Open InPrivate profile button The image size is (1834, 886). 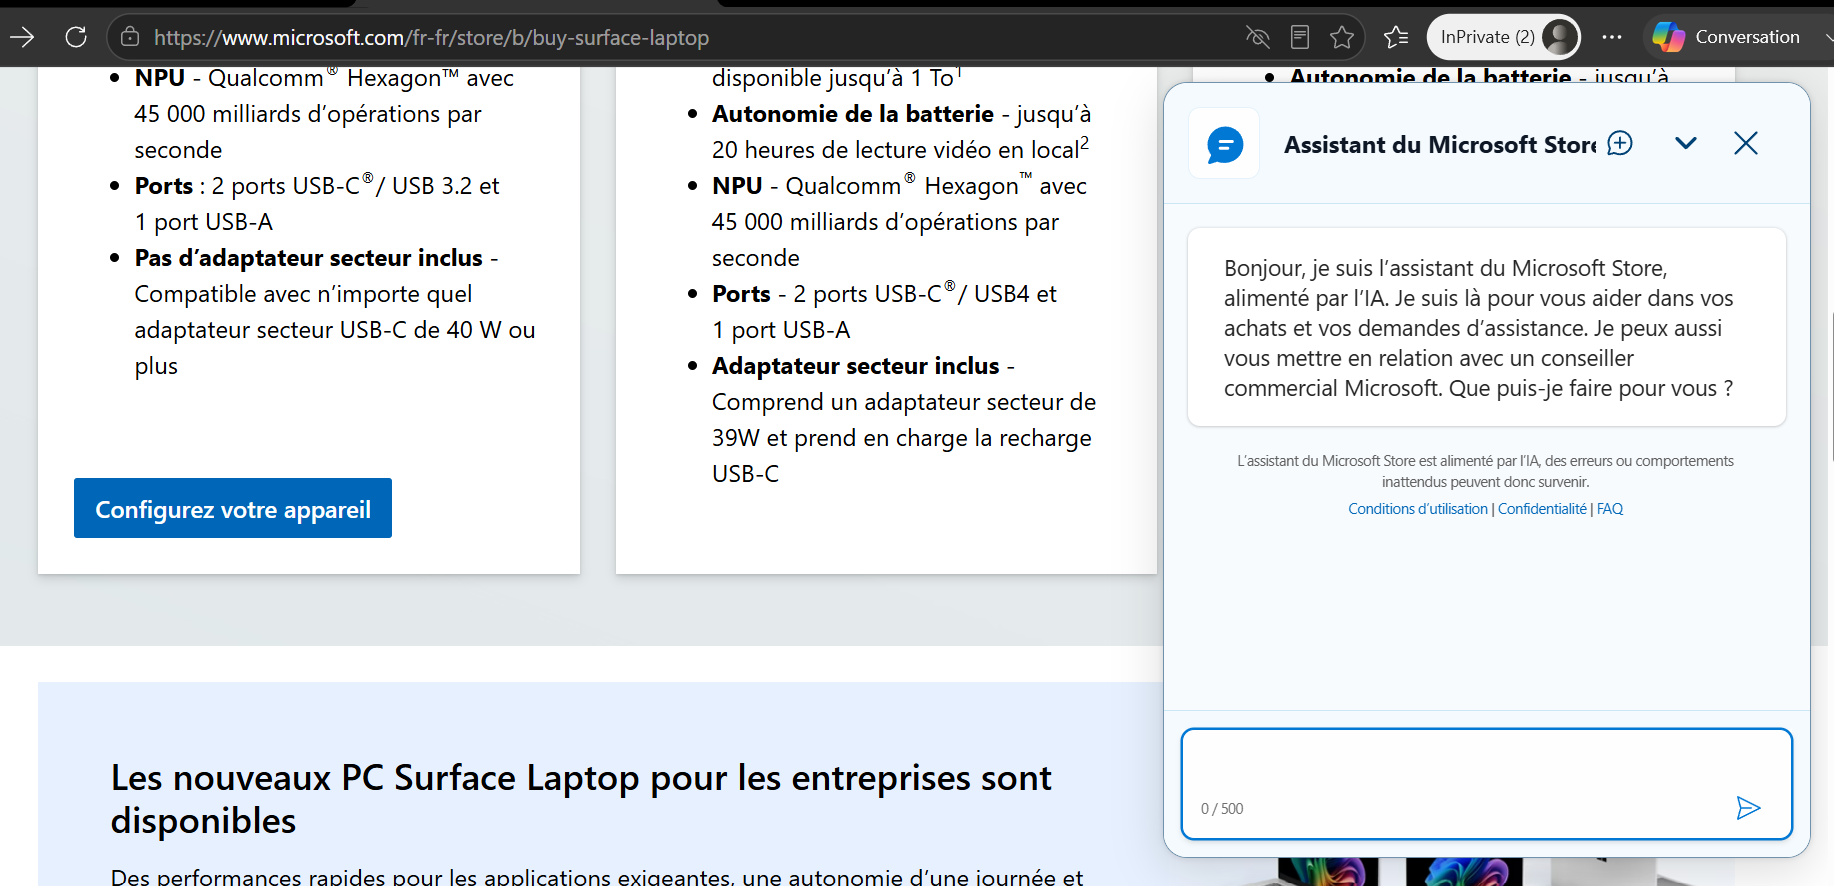1504,37
